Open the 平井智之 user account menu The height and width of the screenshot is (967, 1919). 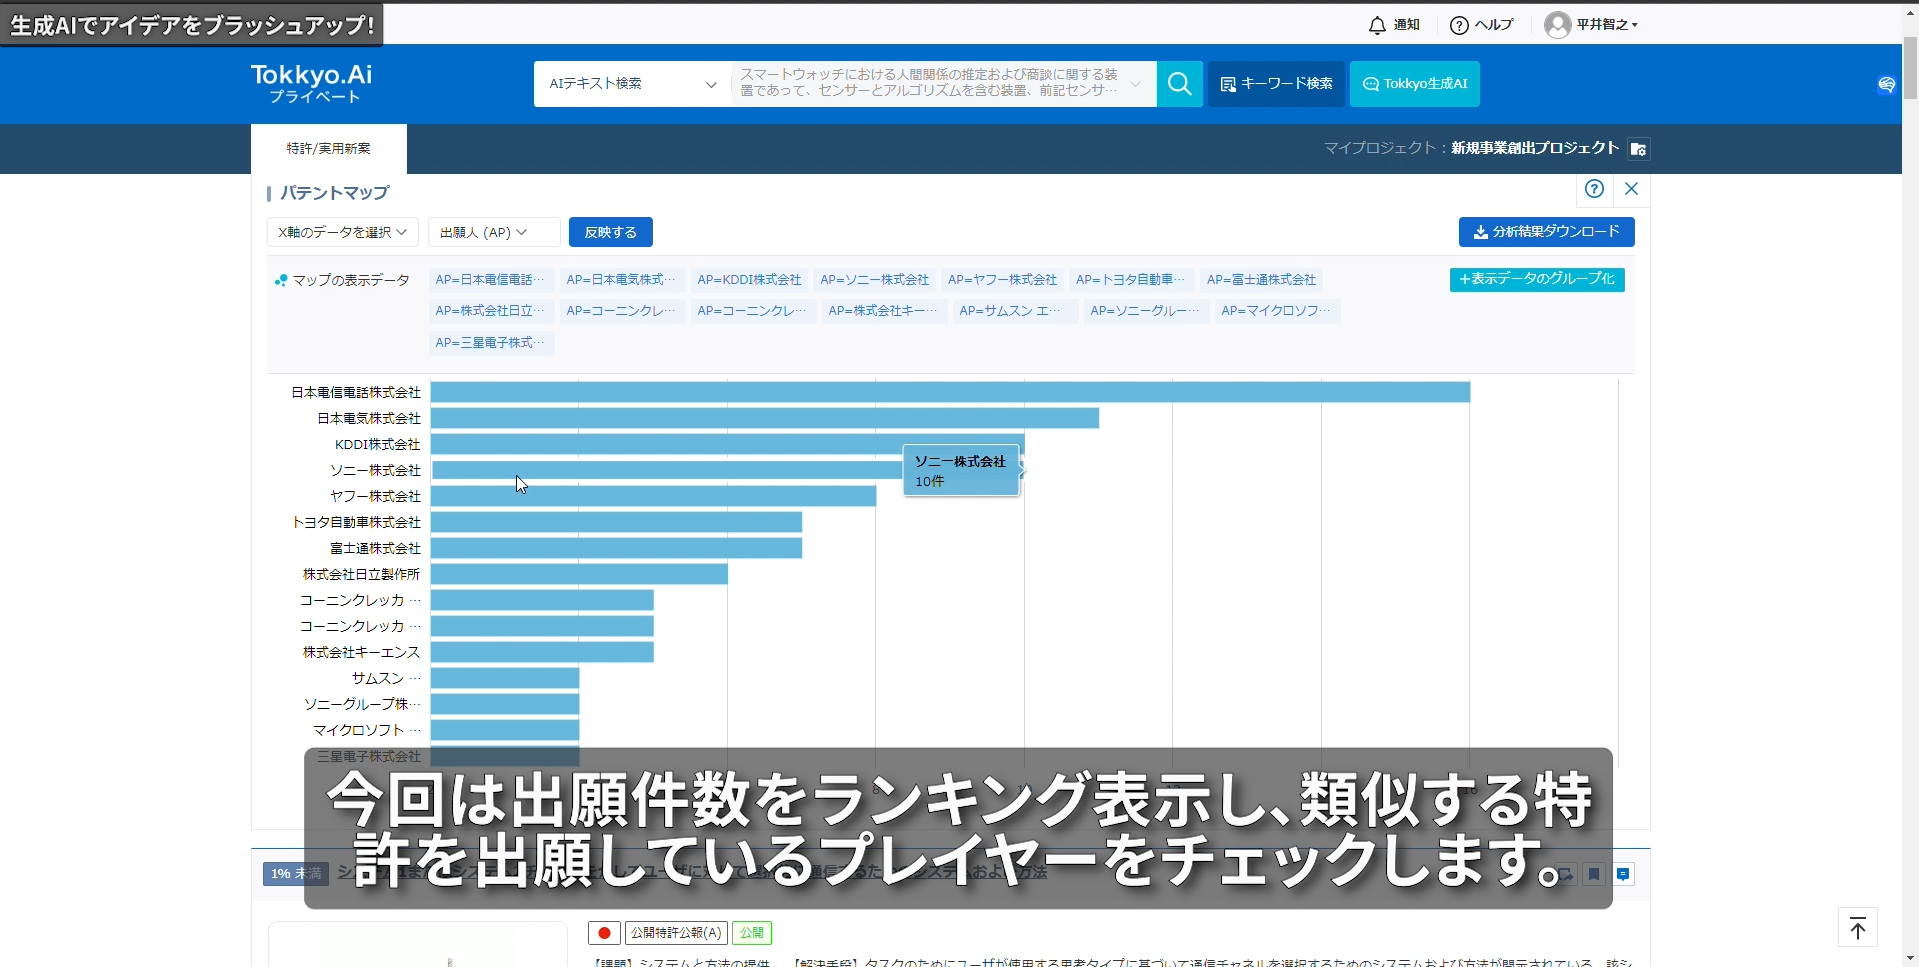1591,25
